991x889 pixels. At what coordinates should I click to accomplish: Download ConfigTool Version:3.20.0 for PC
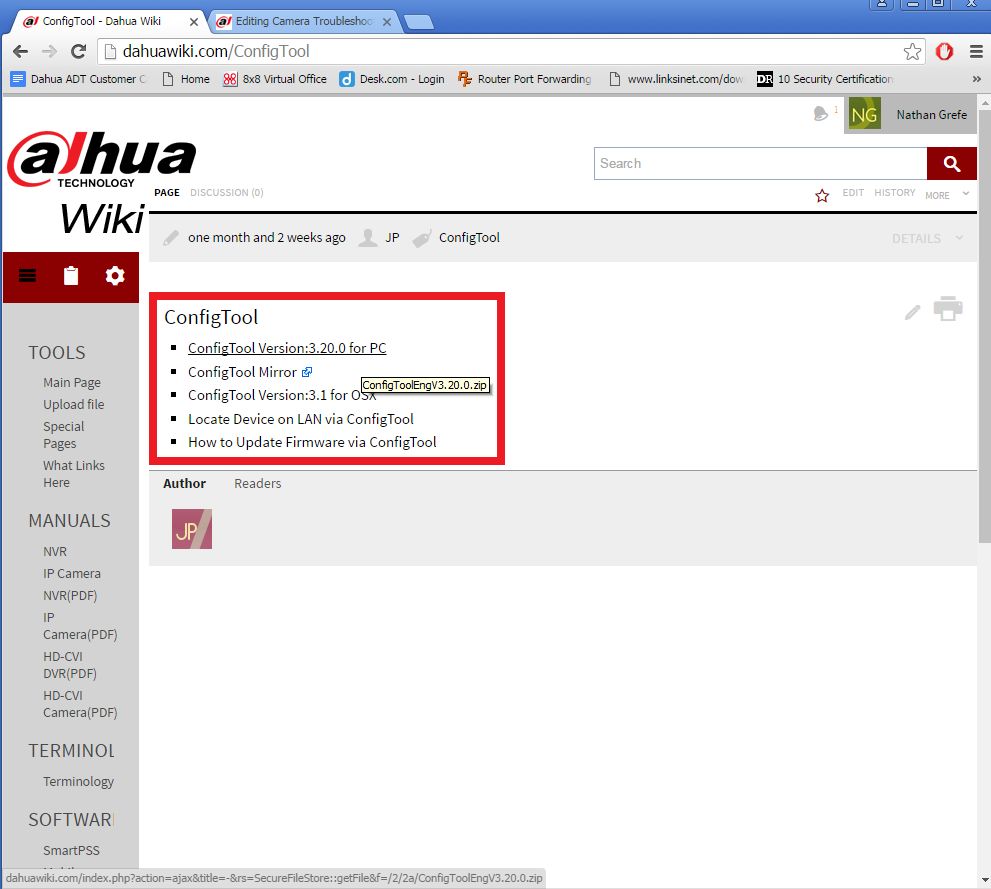pyautogui.click(x=287, y=348)
